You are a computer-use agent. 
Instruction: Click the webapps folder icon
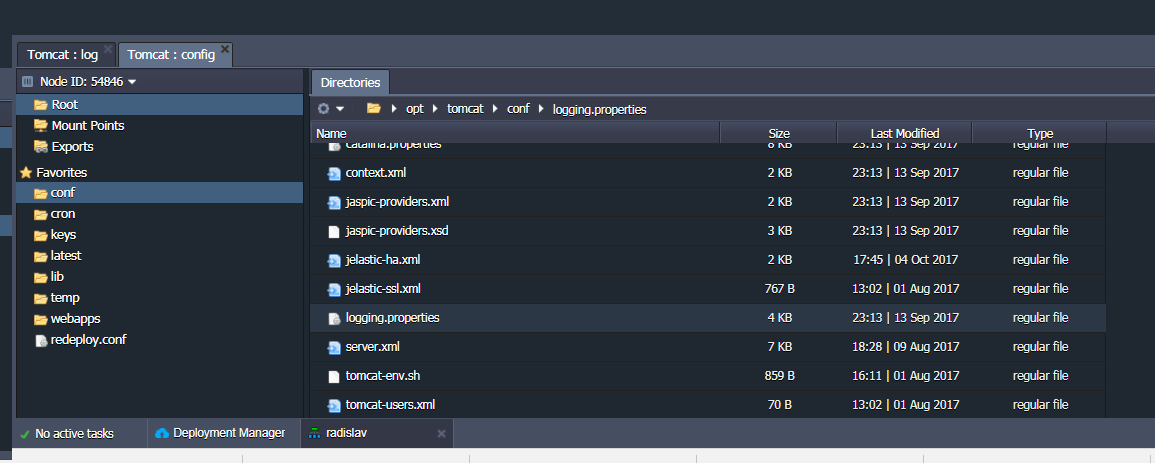pos(41,319)
